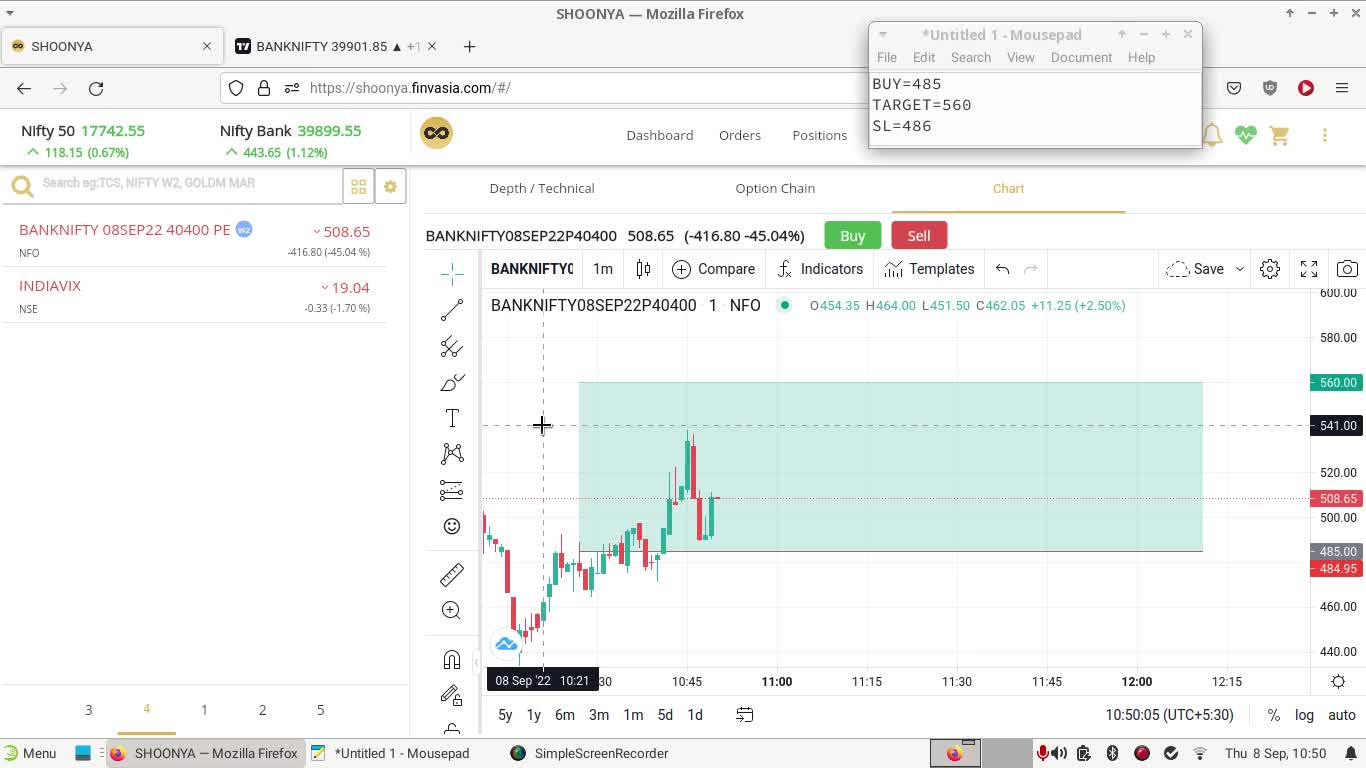Select BANKNIFTY 08SEP22 40400 PE watchlist row
The height and width of the screenshot is (768, 1366).
[195, 240]
